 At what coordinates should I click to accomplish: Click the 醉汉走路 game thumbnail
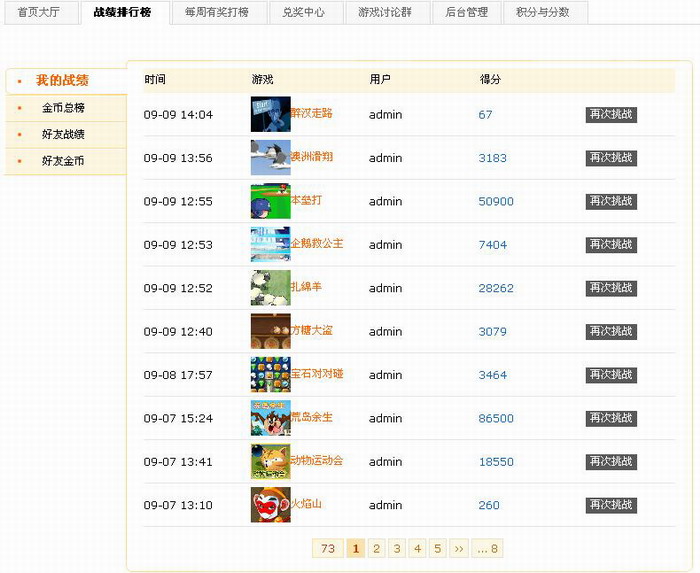click(271, 114)
